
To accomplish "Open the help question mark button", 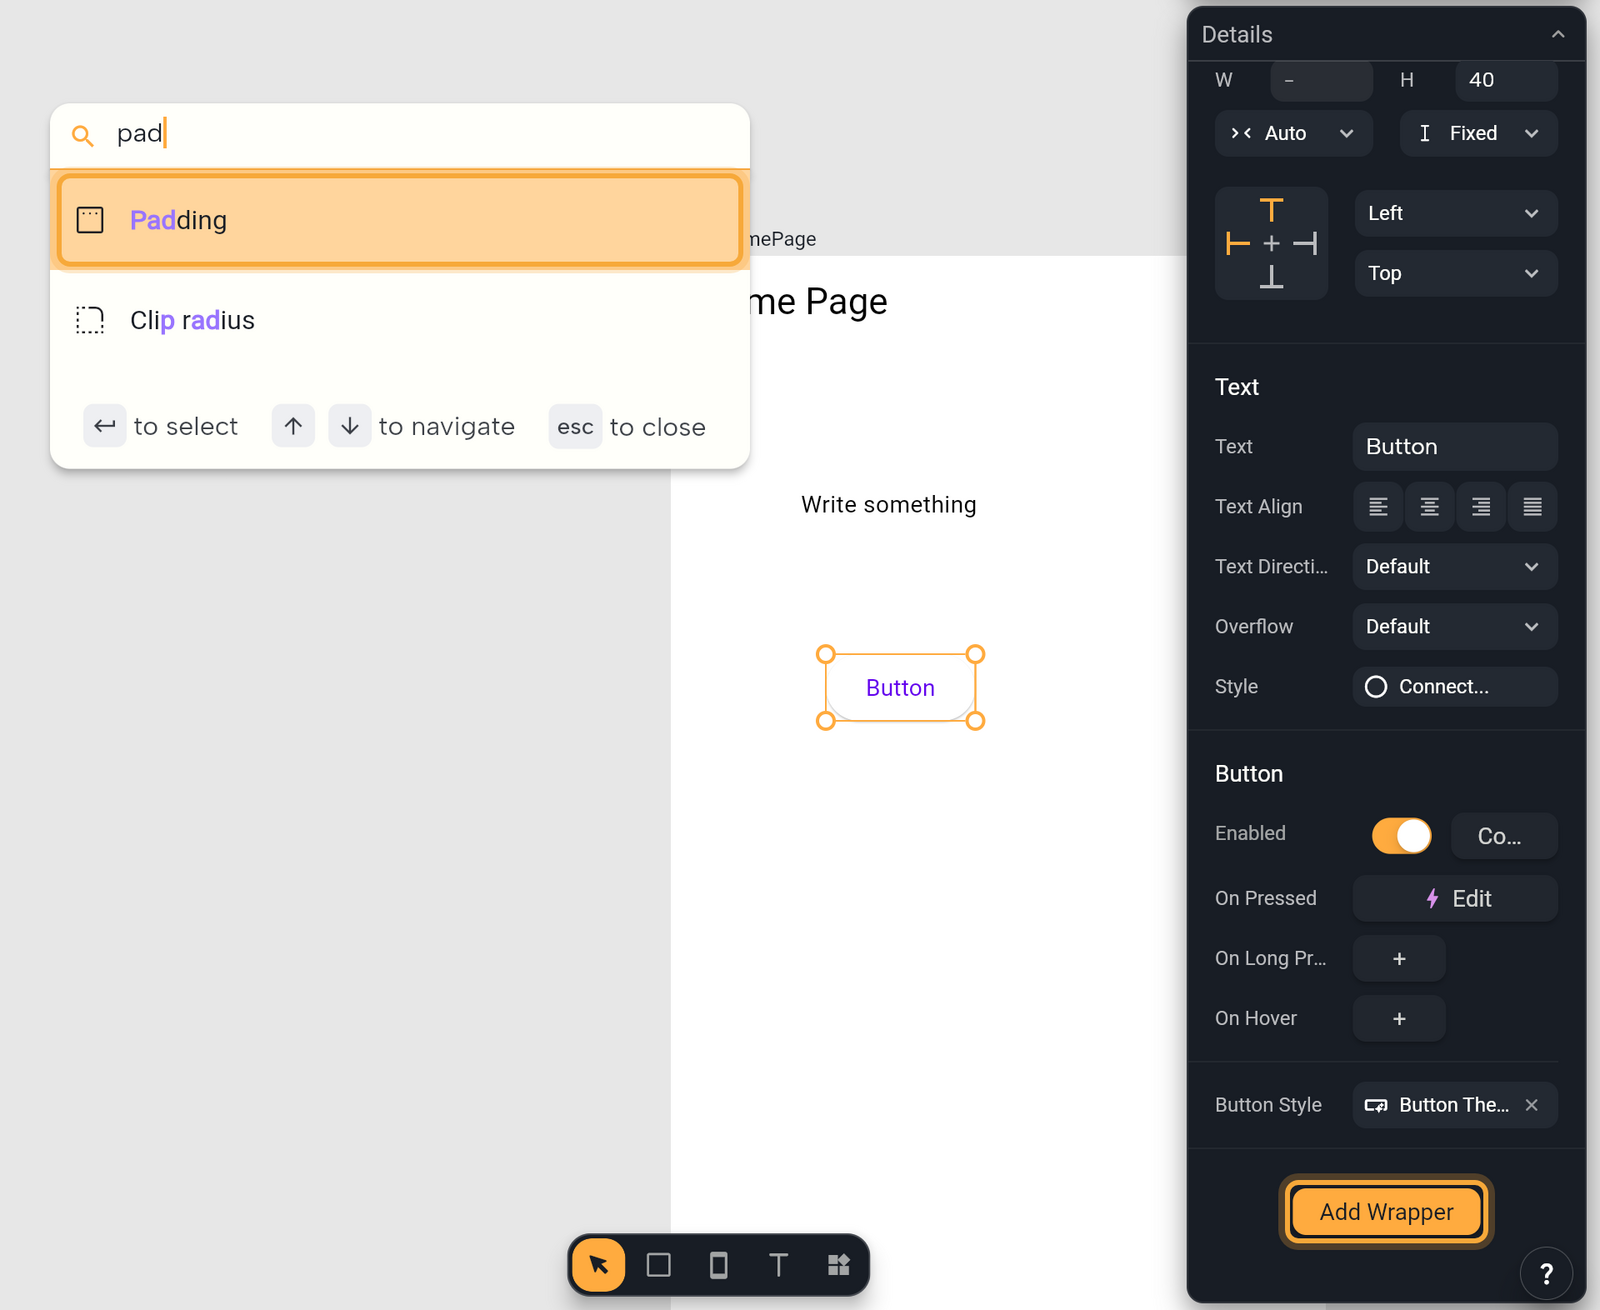I will point(1546,1273).
